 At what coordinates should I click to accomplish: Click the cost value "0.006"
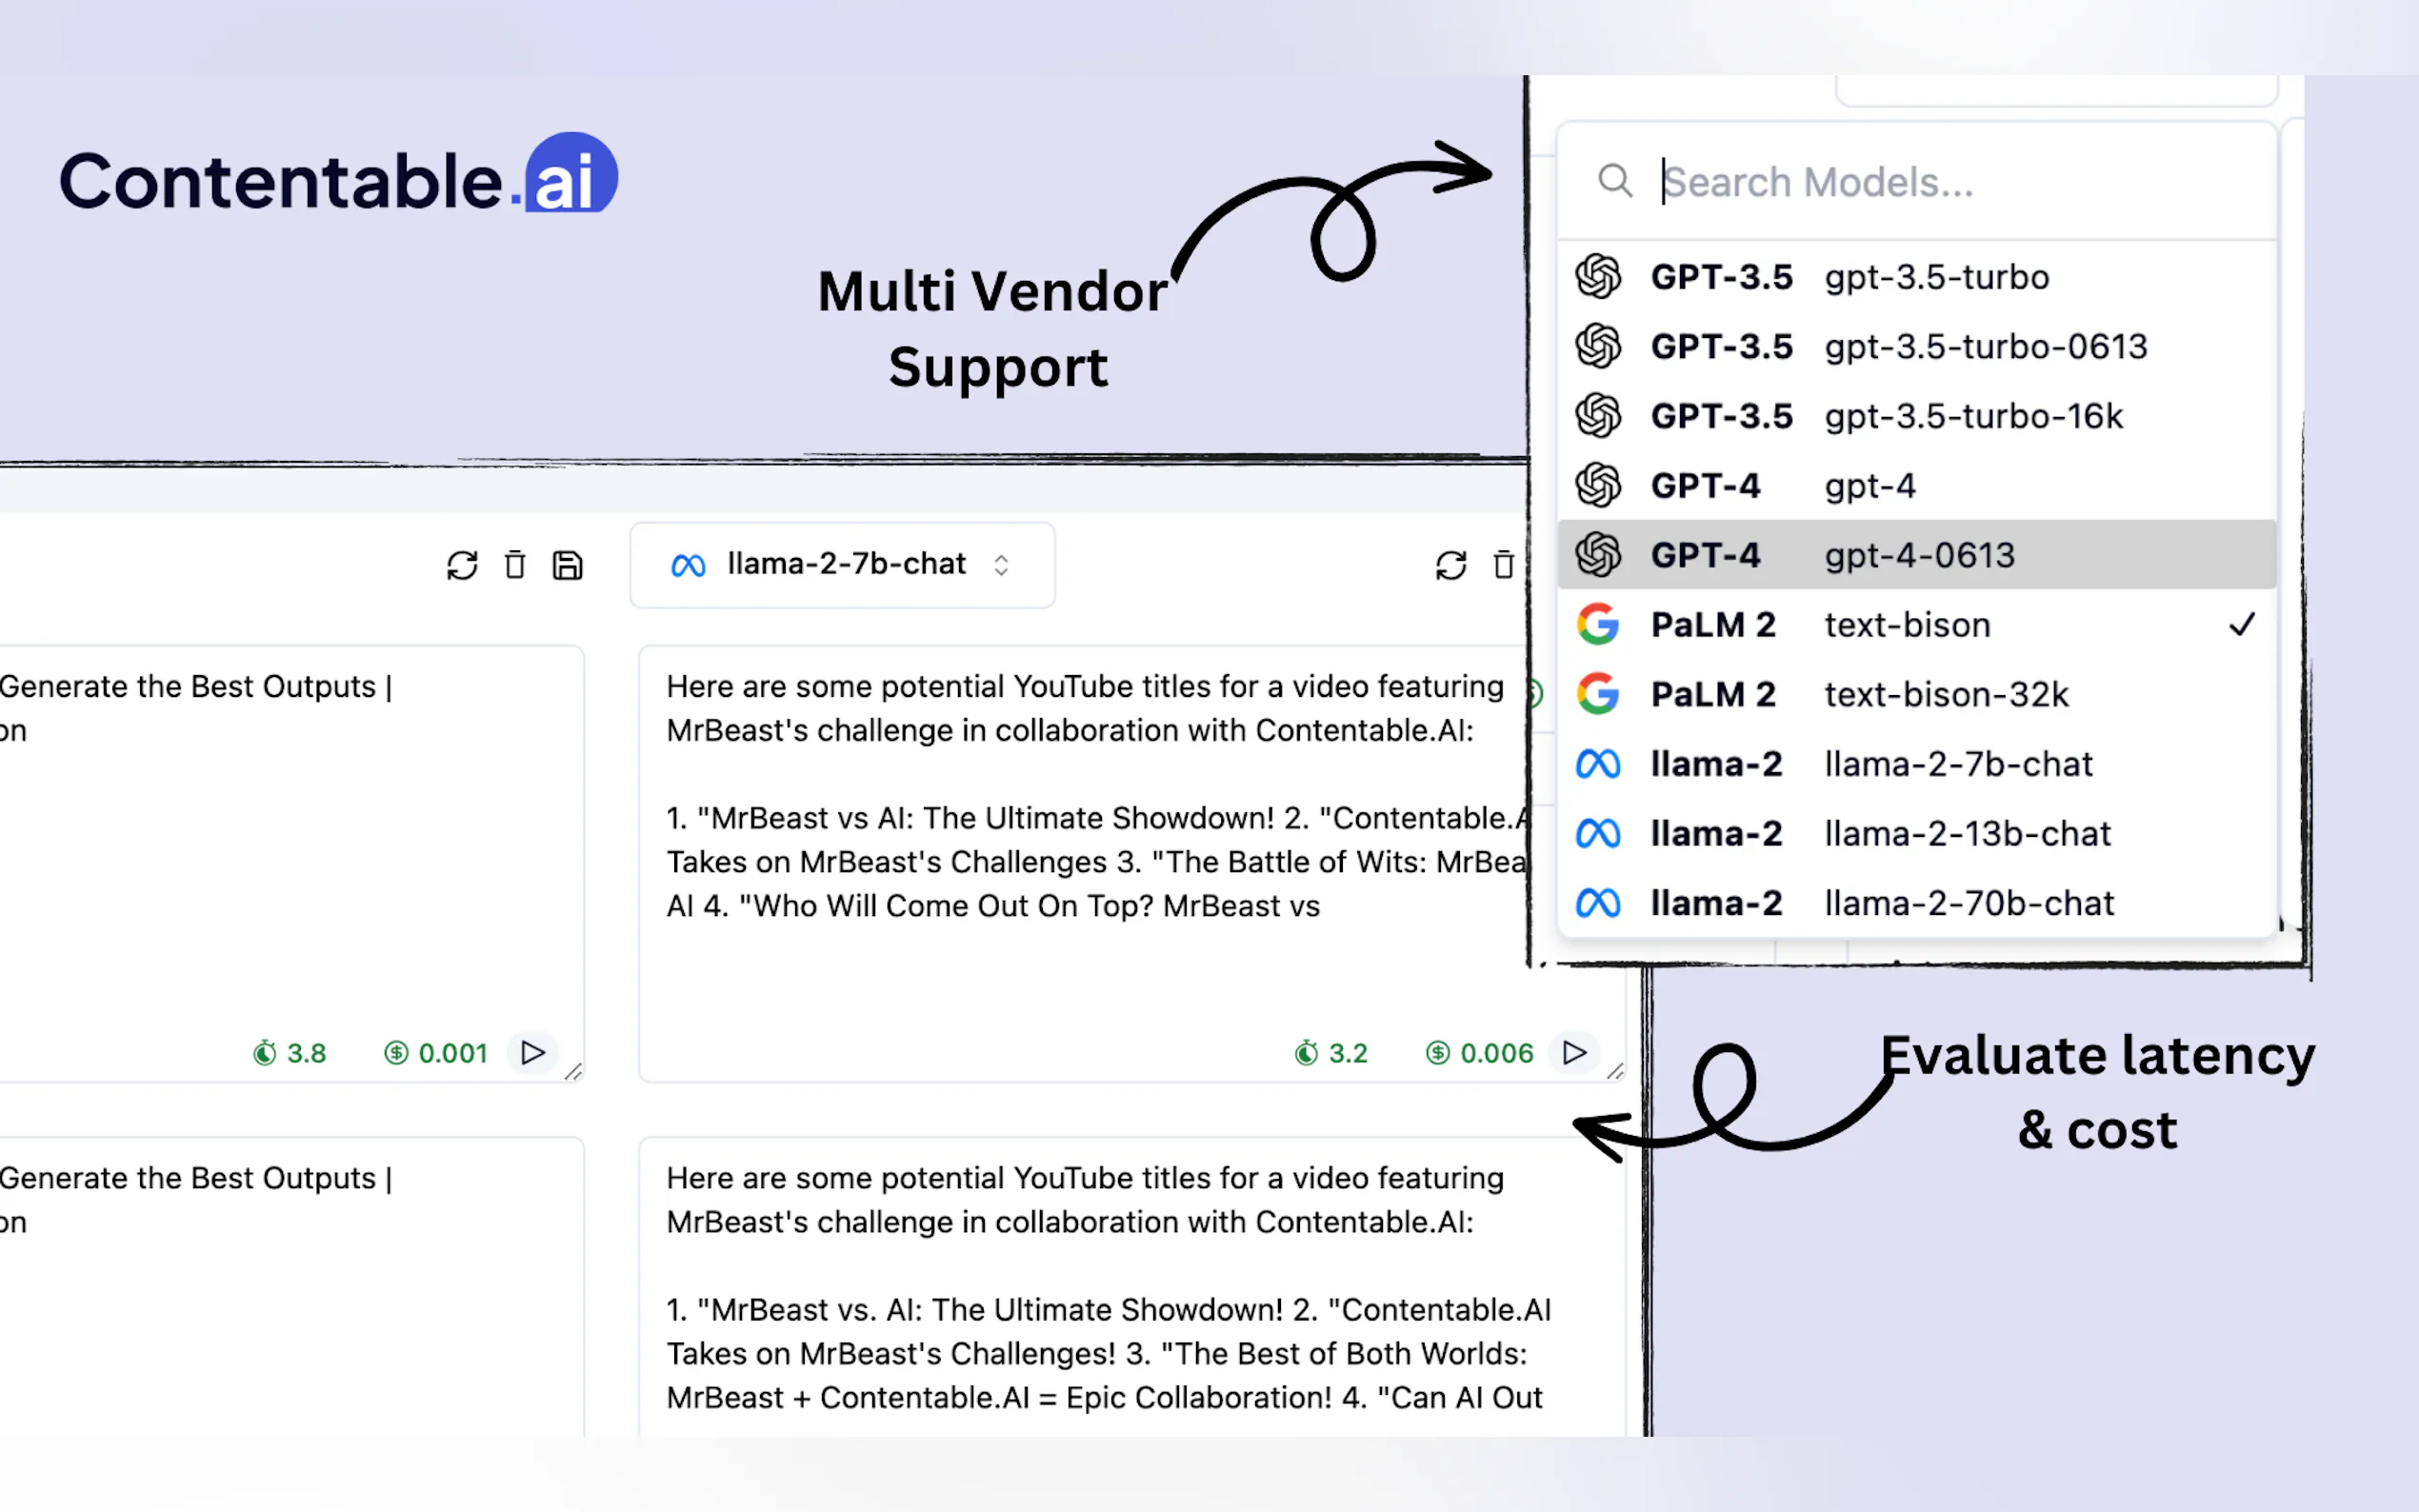1496,1053
